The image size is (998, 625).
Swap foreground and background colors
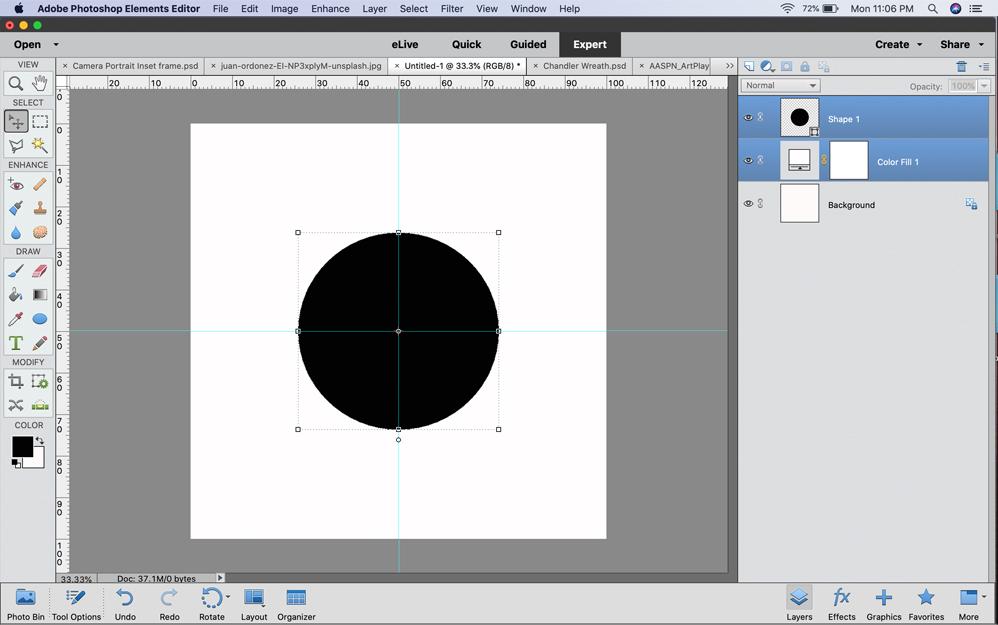40,440
